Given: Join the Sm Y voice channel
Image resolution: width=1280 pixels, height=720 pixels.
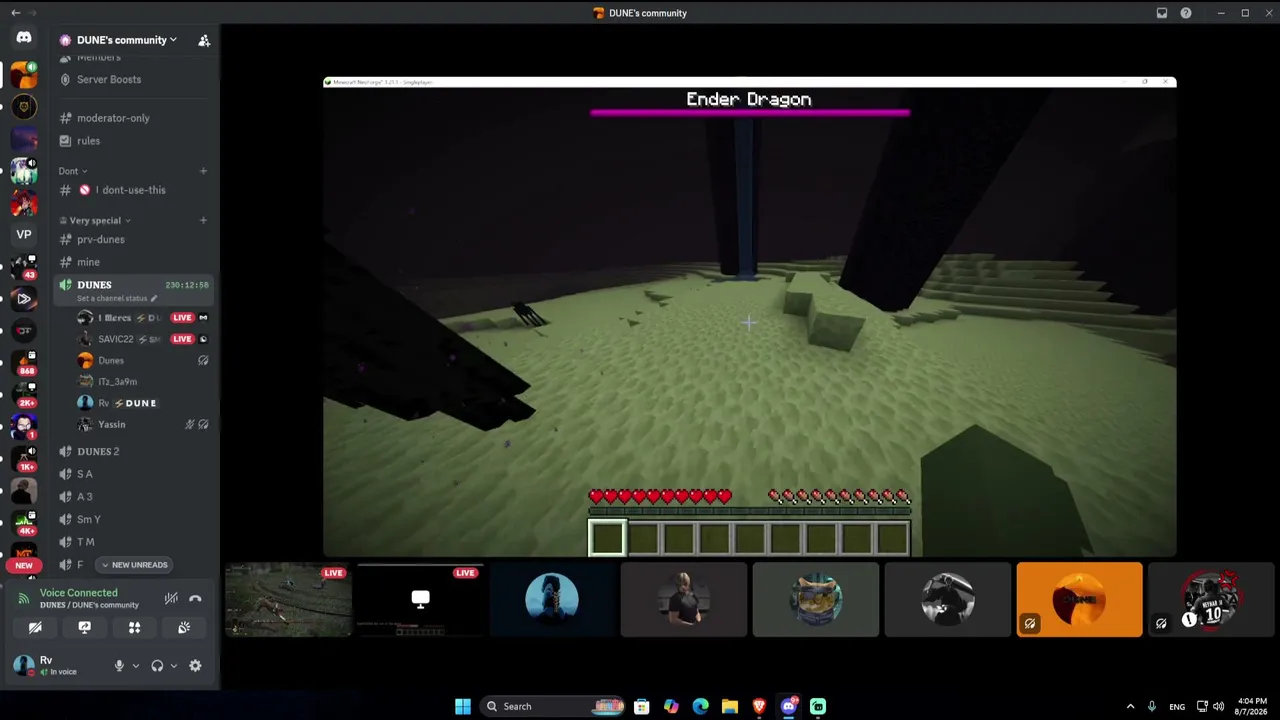Looking at the screenshot, I should (89, 520).
